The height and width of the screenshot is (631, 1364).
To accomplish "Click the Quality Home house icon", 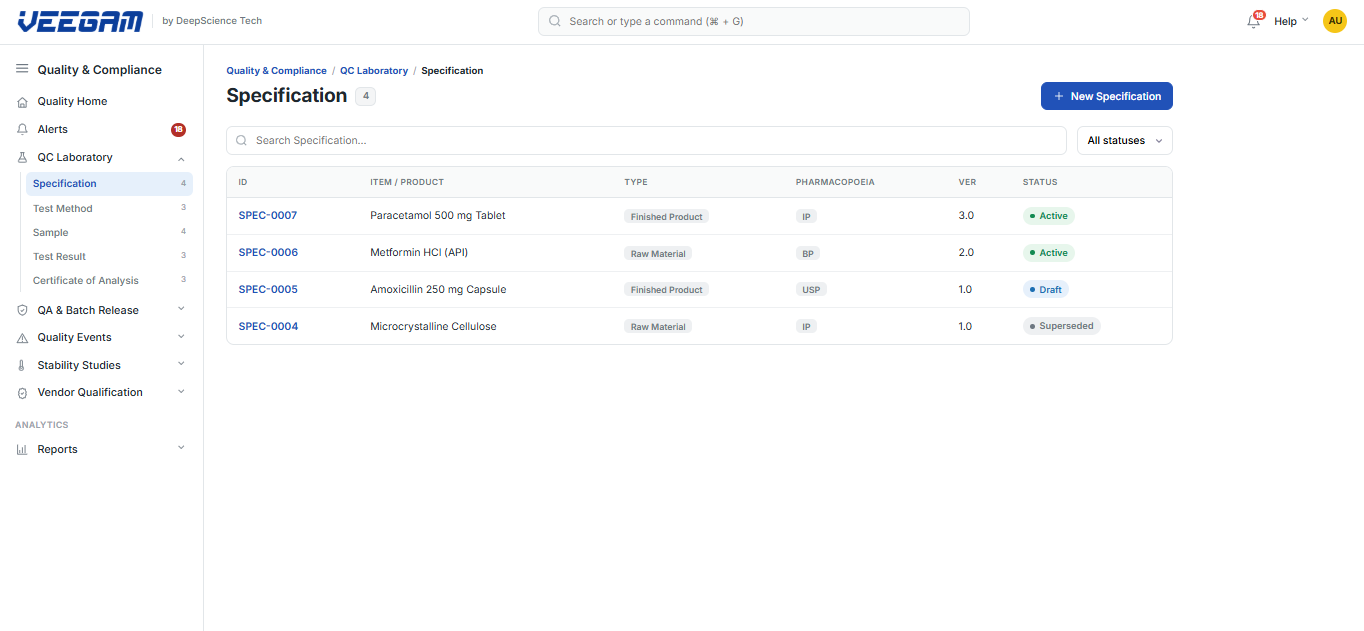I will pyautogui.click(x=22, y=101).
